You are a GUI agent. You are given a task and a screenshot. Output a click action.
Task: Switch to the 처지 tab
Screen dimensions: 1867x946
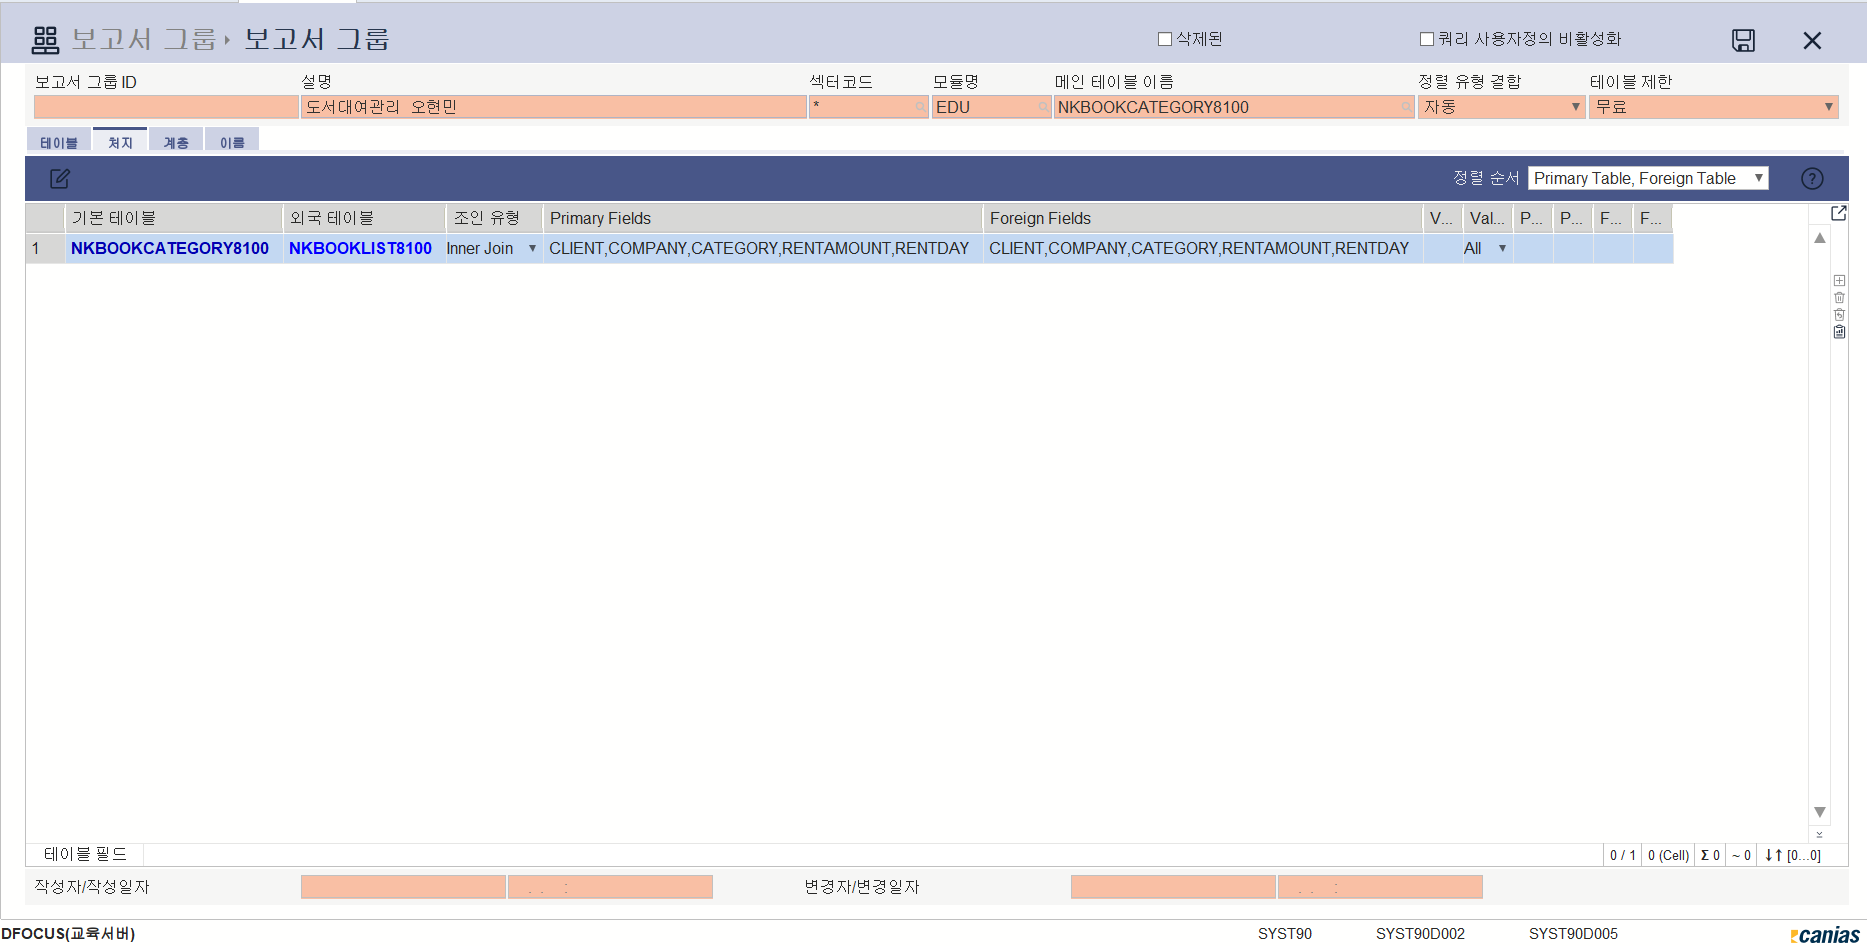pos(120,141)
